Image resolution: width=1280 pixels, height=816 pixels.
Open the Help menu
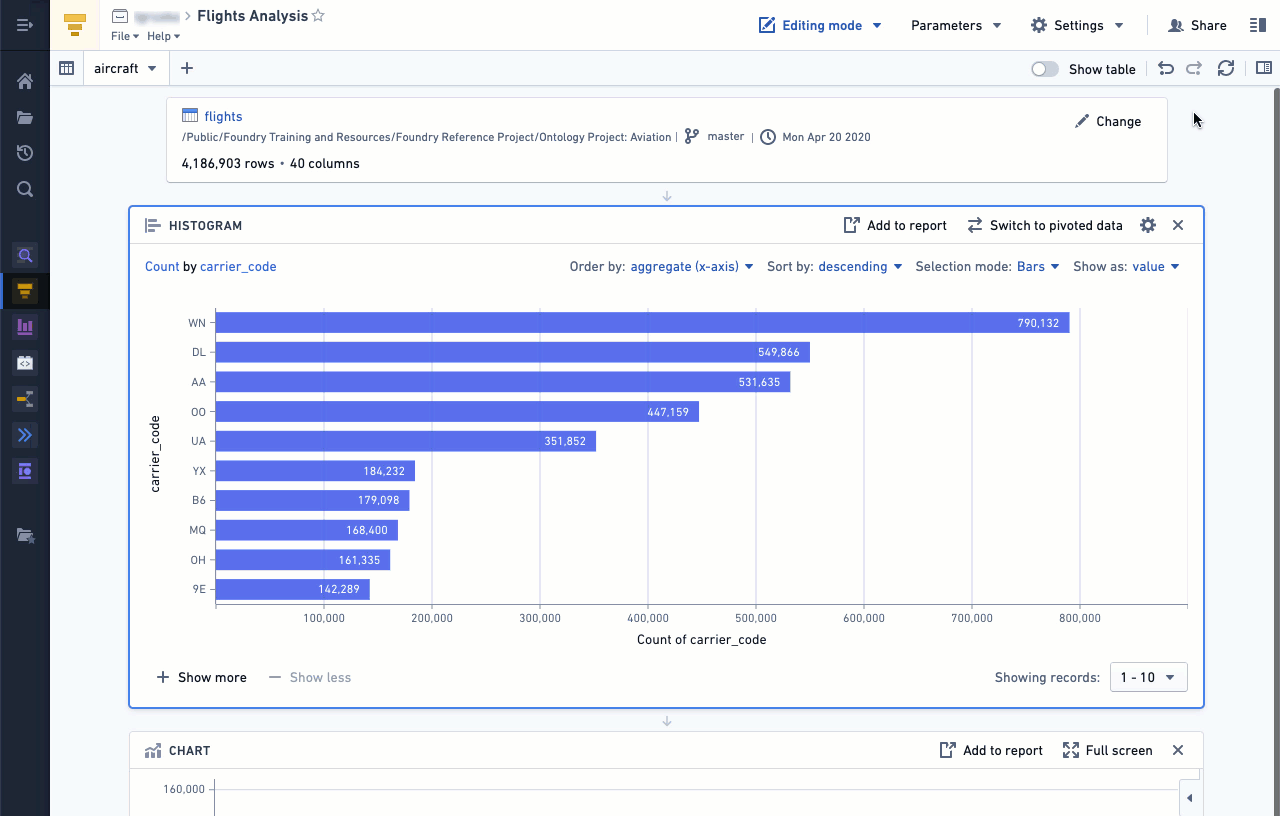click(x=163, y=36)
